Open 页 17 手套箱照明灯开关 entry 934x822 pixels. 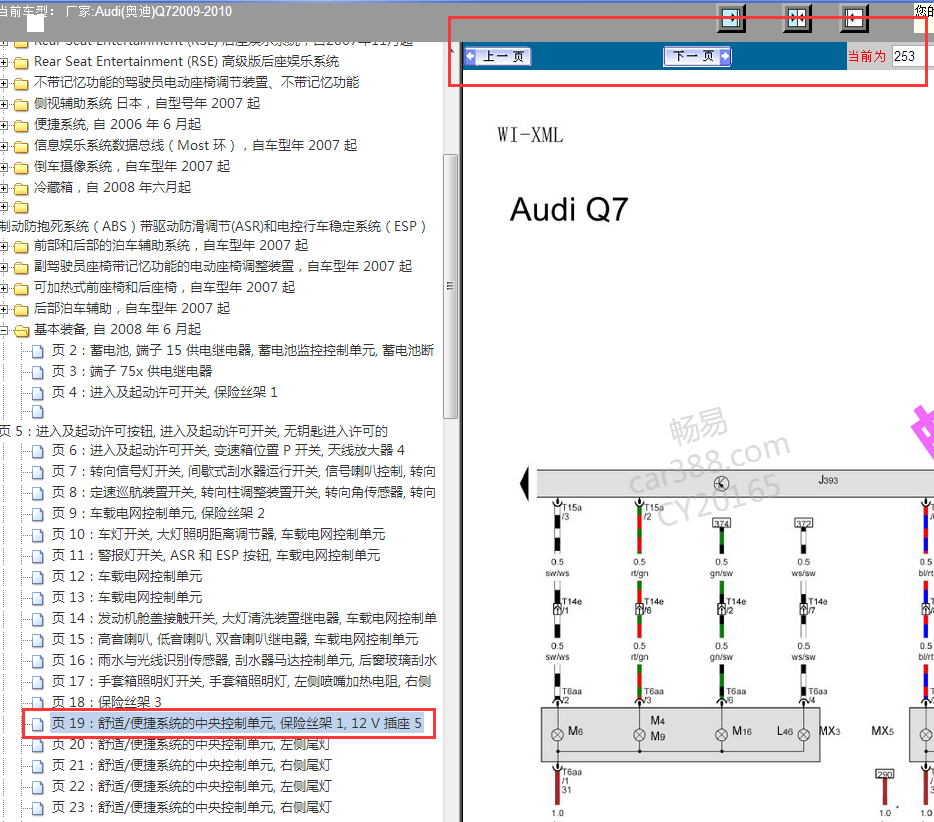241,681
